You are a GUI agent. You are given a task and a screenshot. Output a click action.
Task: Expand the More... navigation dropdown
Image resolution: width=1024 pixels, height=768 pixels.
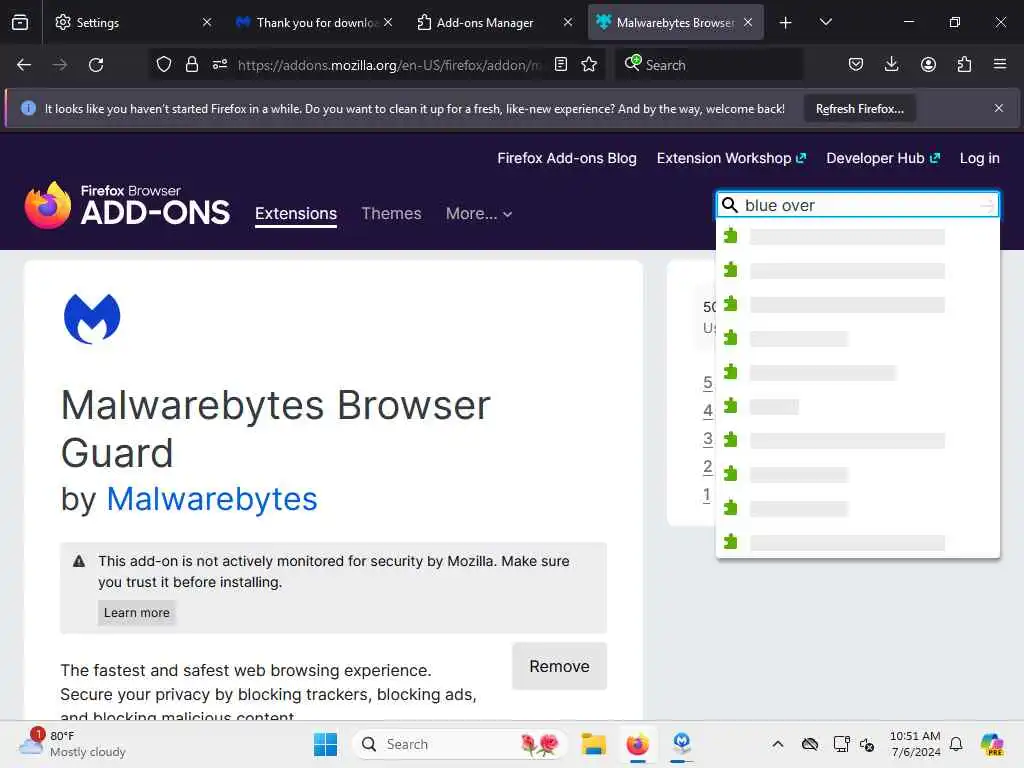[479, 214]
